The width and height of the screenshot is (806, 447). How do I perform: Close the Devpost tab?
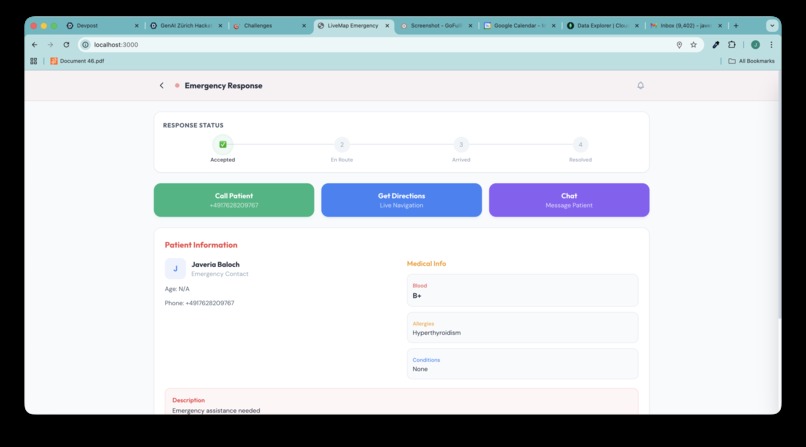(x=137, y=25)
